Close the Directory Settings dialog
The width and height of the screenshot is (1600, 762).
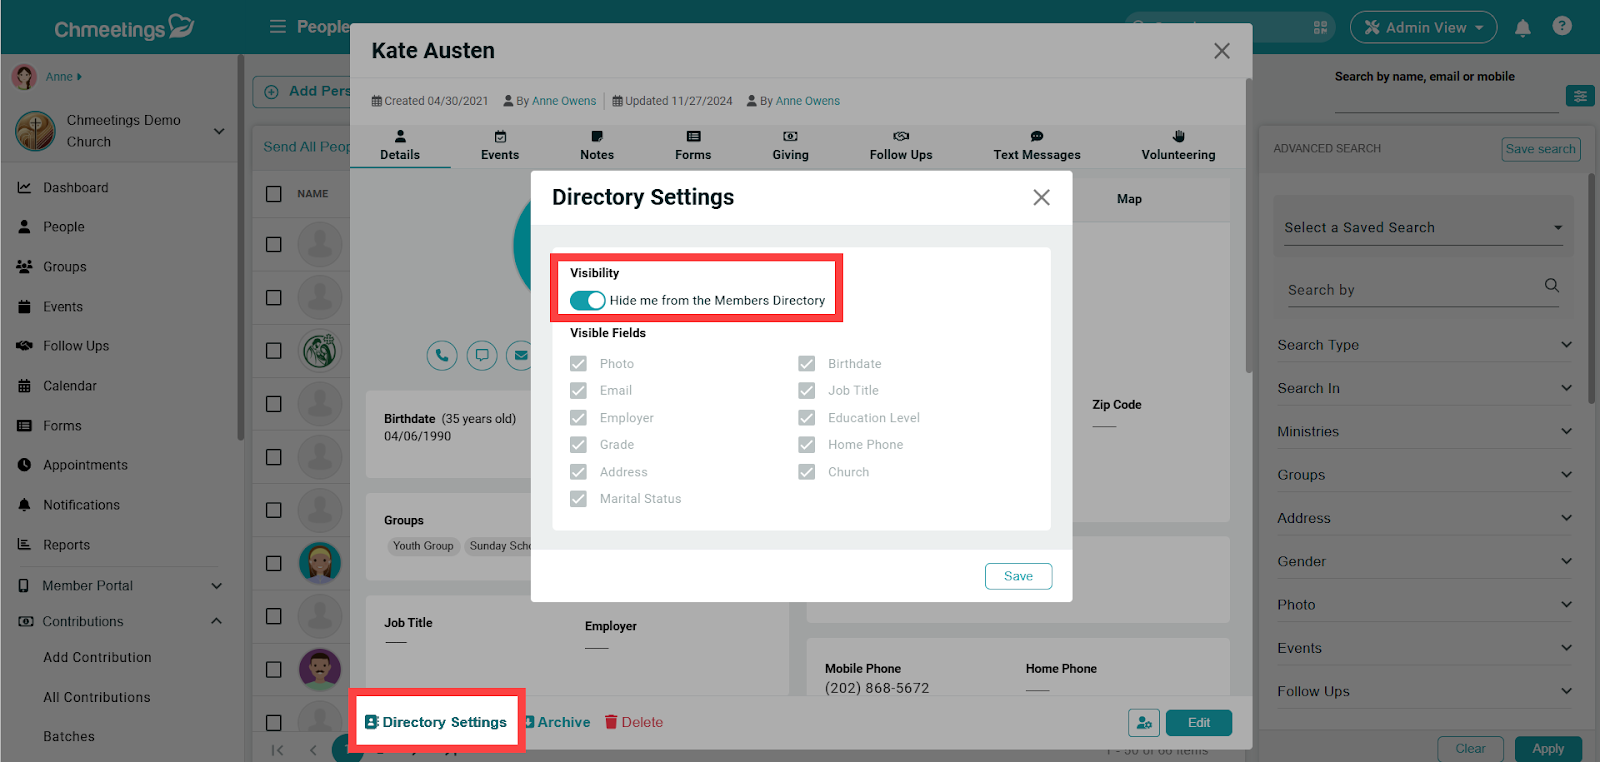click(1041, 198)
